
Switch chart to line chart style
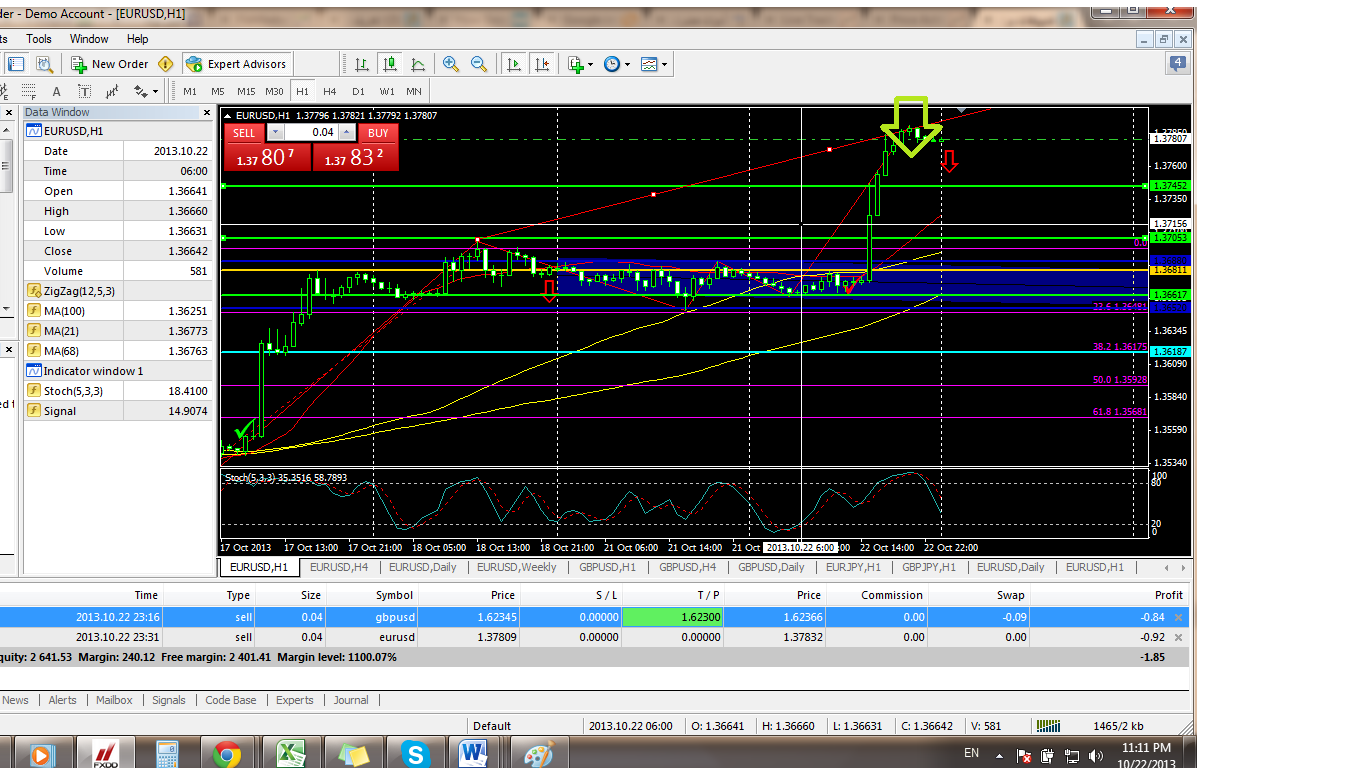[418, 64]
